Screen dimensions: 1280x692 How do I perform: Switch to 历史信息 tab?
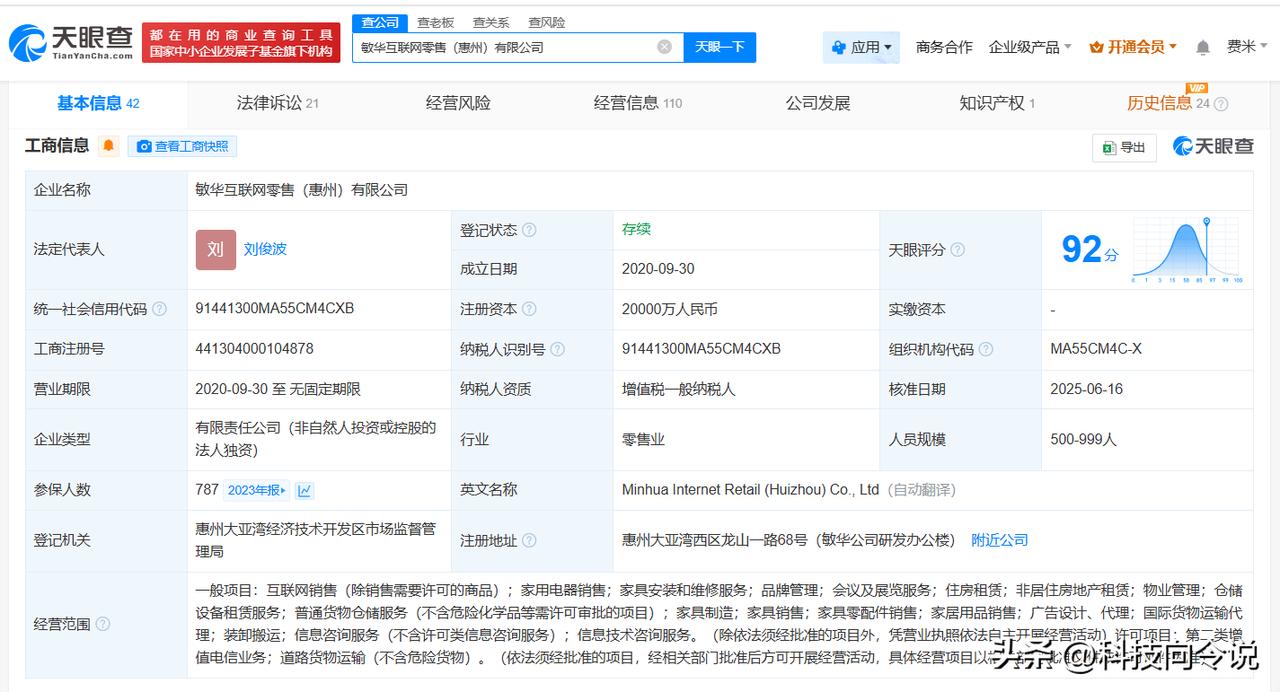pos(1167,103)
